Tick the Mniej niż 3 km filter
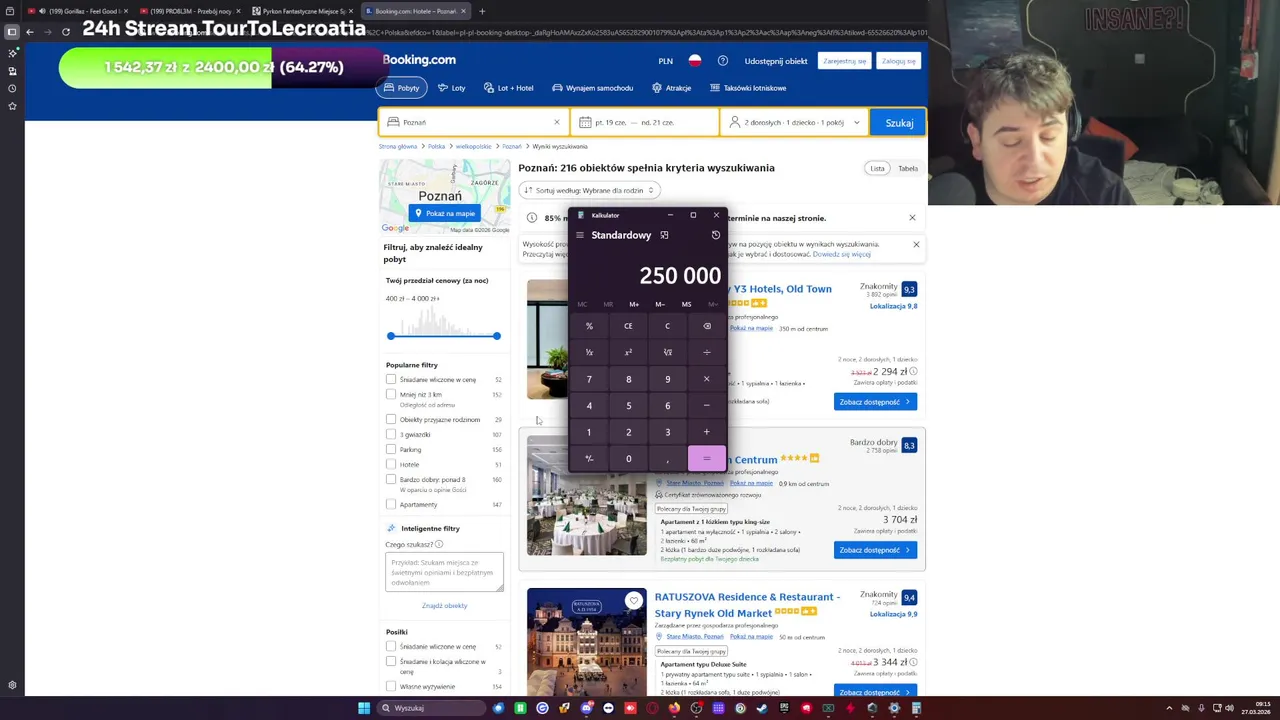Screen dimensions: 1280x720 [391, 394]
